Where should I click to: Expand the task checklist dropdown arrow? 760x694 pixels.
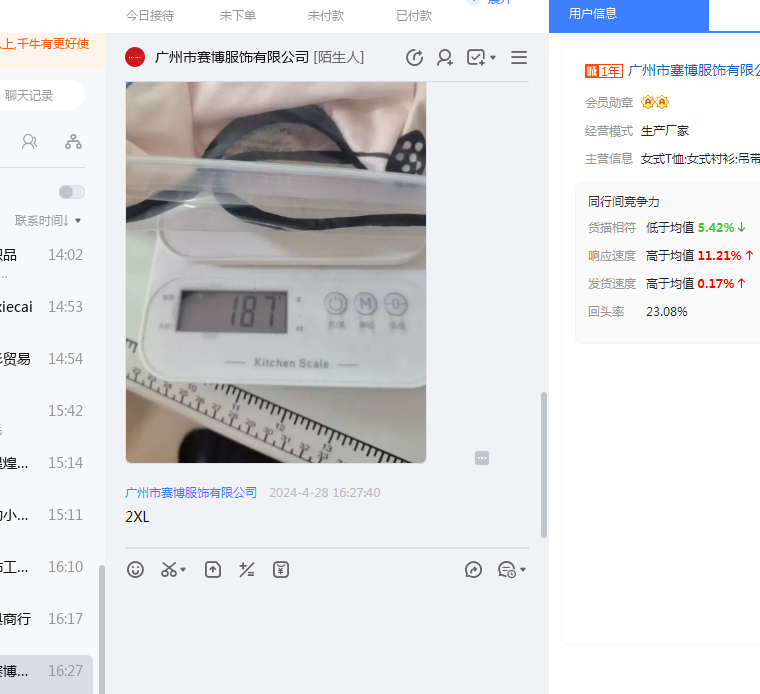493,58
